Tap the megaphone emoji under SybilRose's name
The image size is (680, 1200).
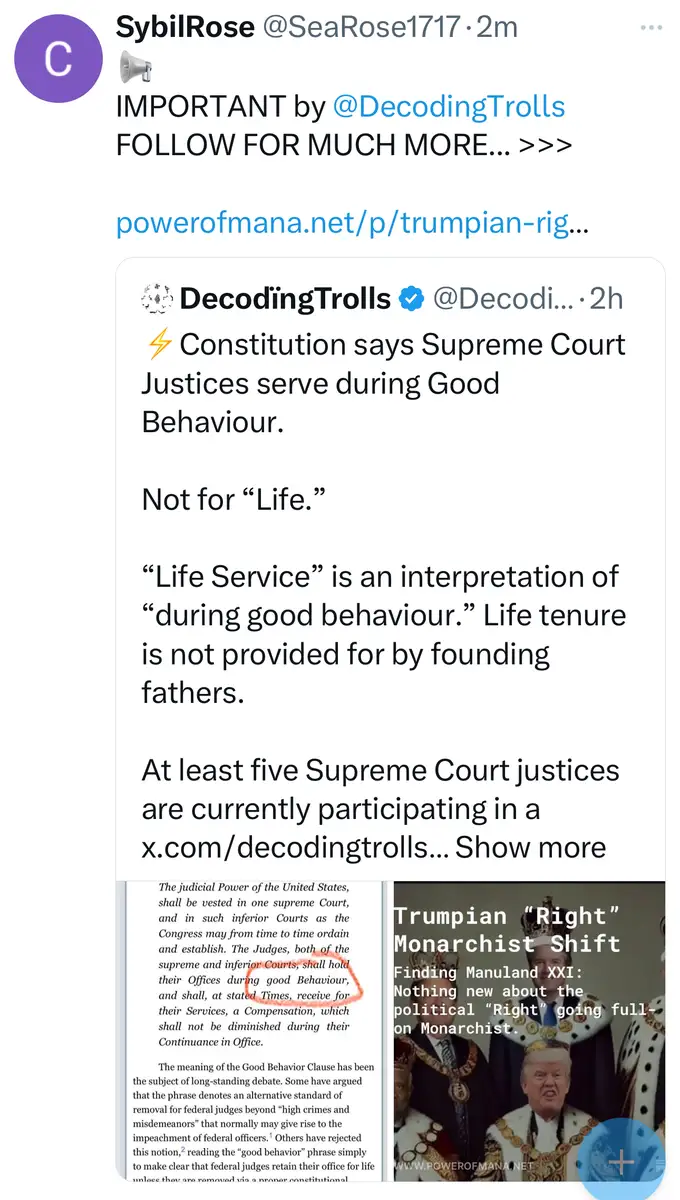(x=135, y=68)
